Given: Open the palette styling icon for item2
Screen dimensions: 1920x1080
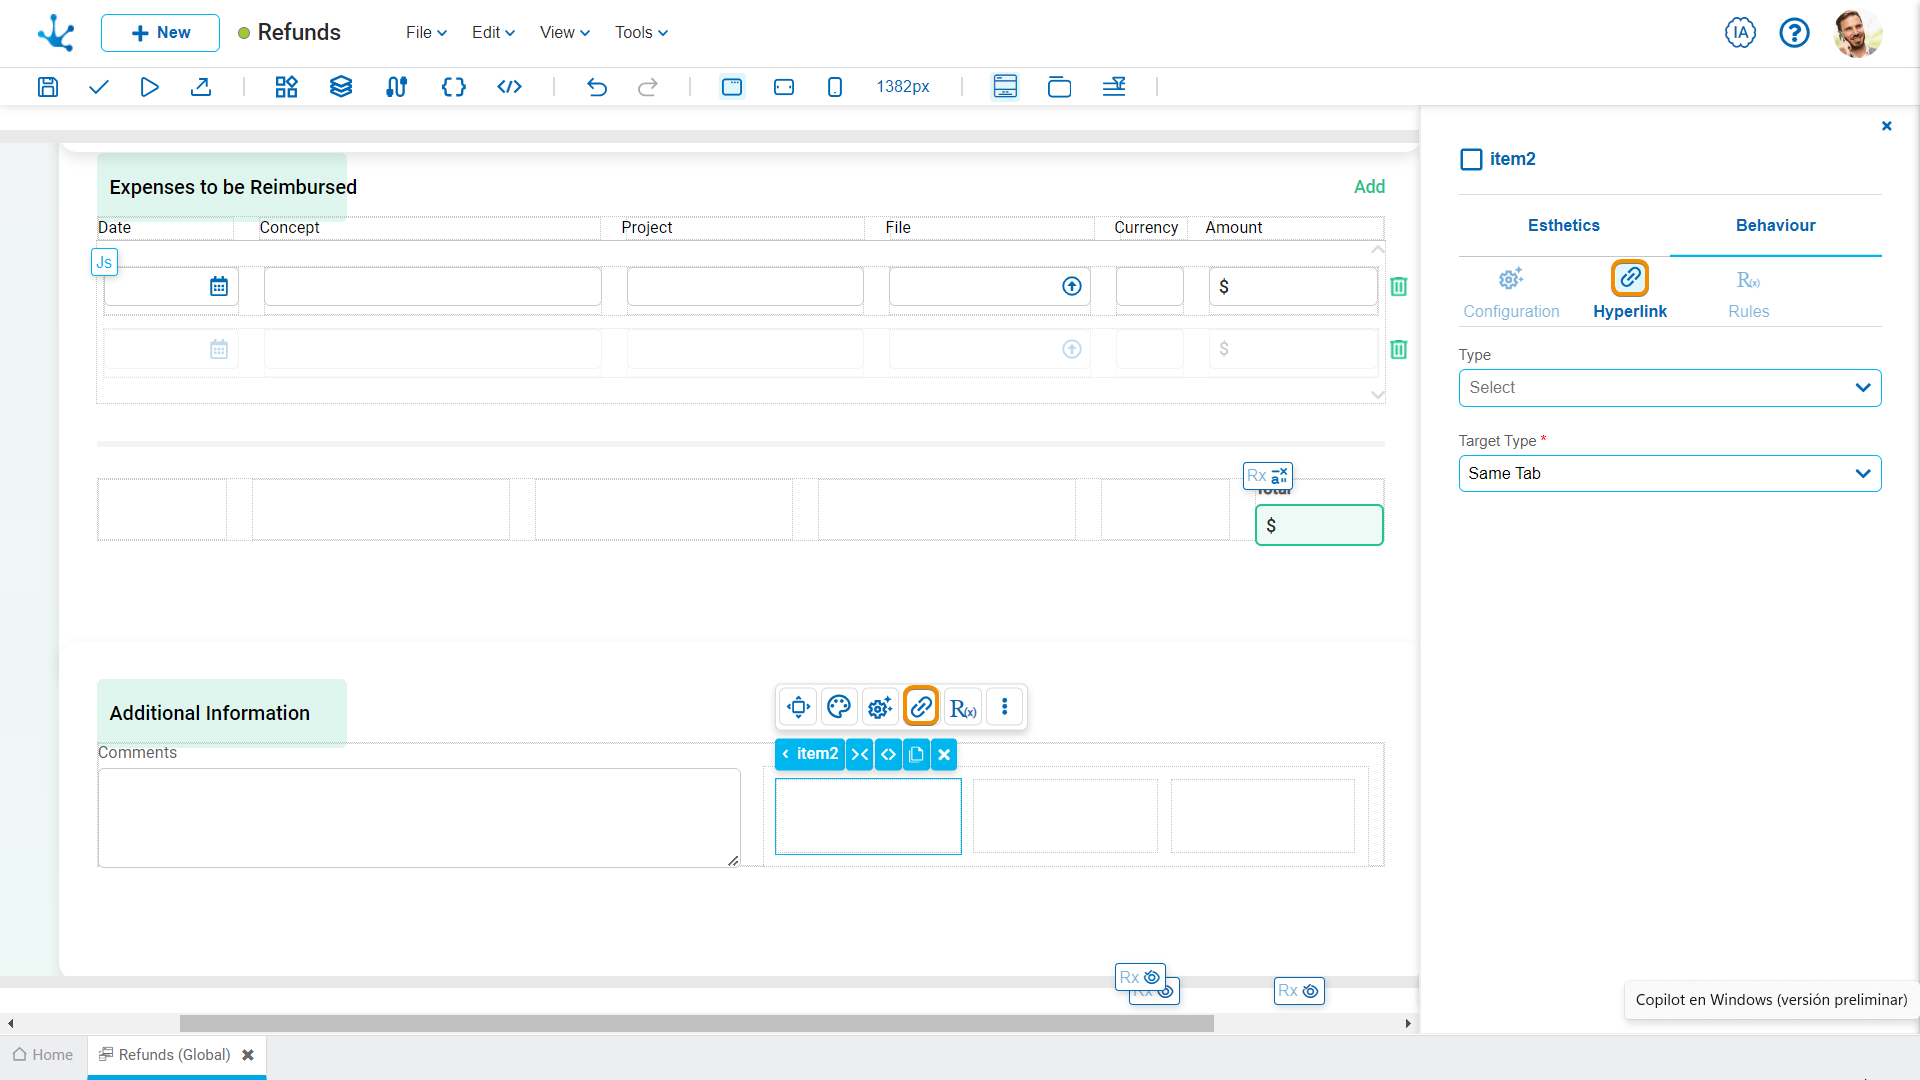Looking at the screenshot, I should pyautogui.click(x=839, y=707).
